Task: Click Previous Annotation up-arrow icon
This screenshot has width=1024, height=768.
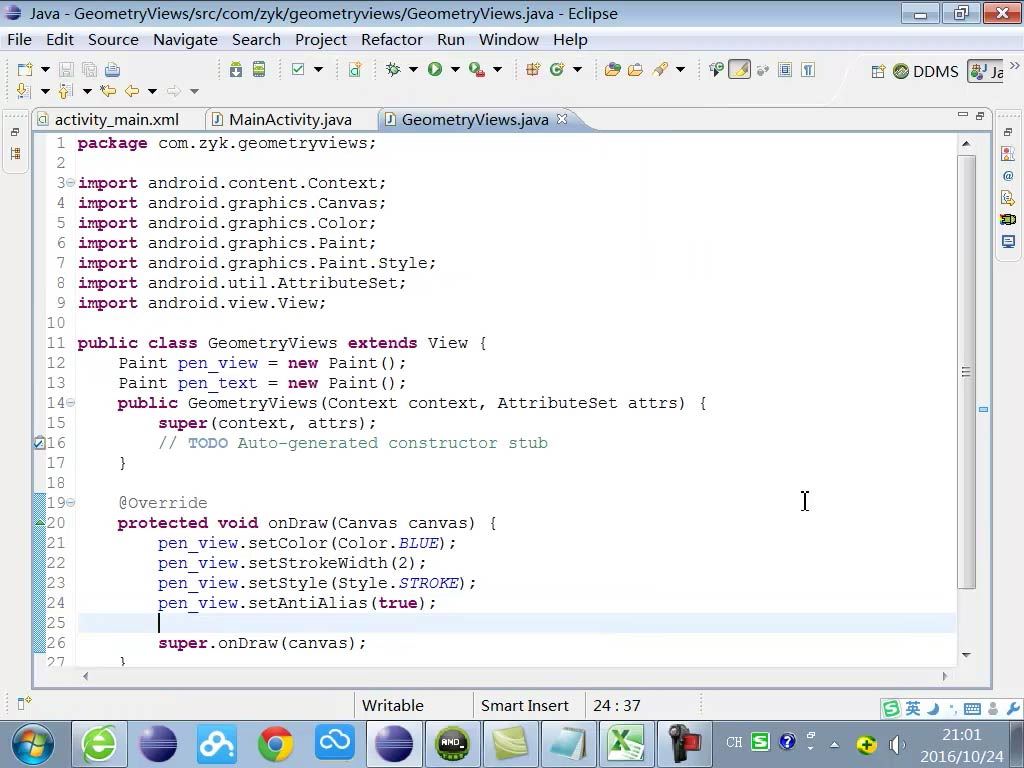Action: [x=65, y=91]
